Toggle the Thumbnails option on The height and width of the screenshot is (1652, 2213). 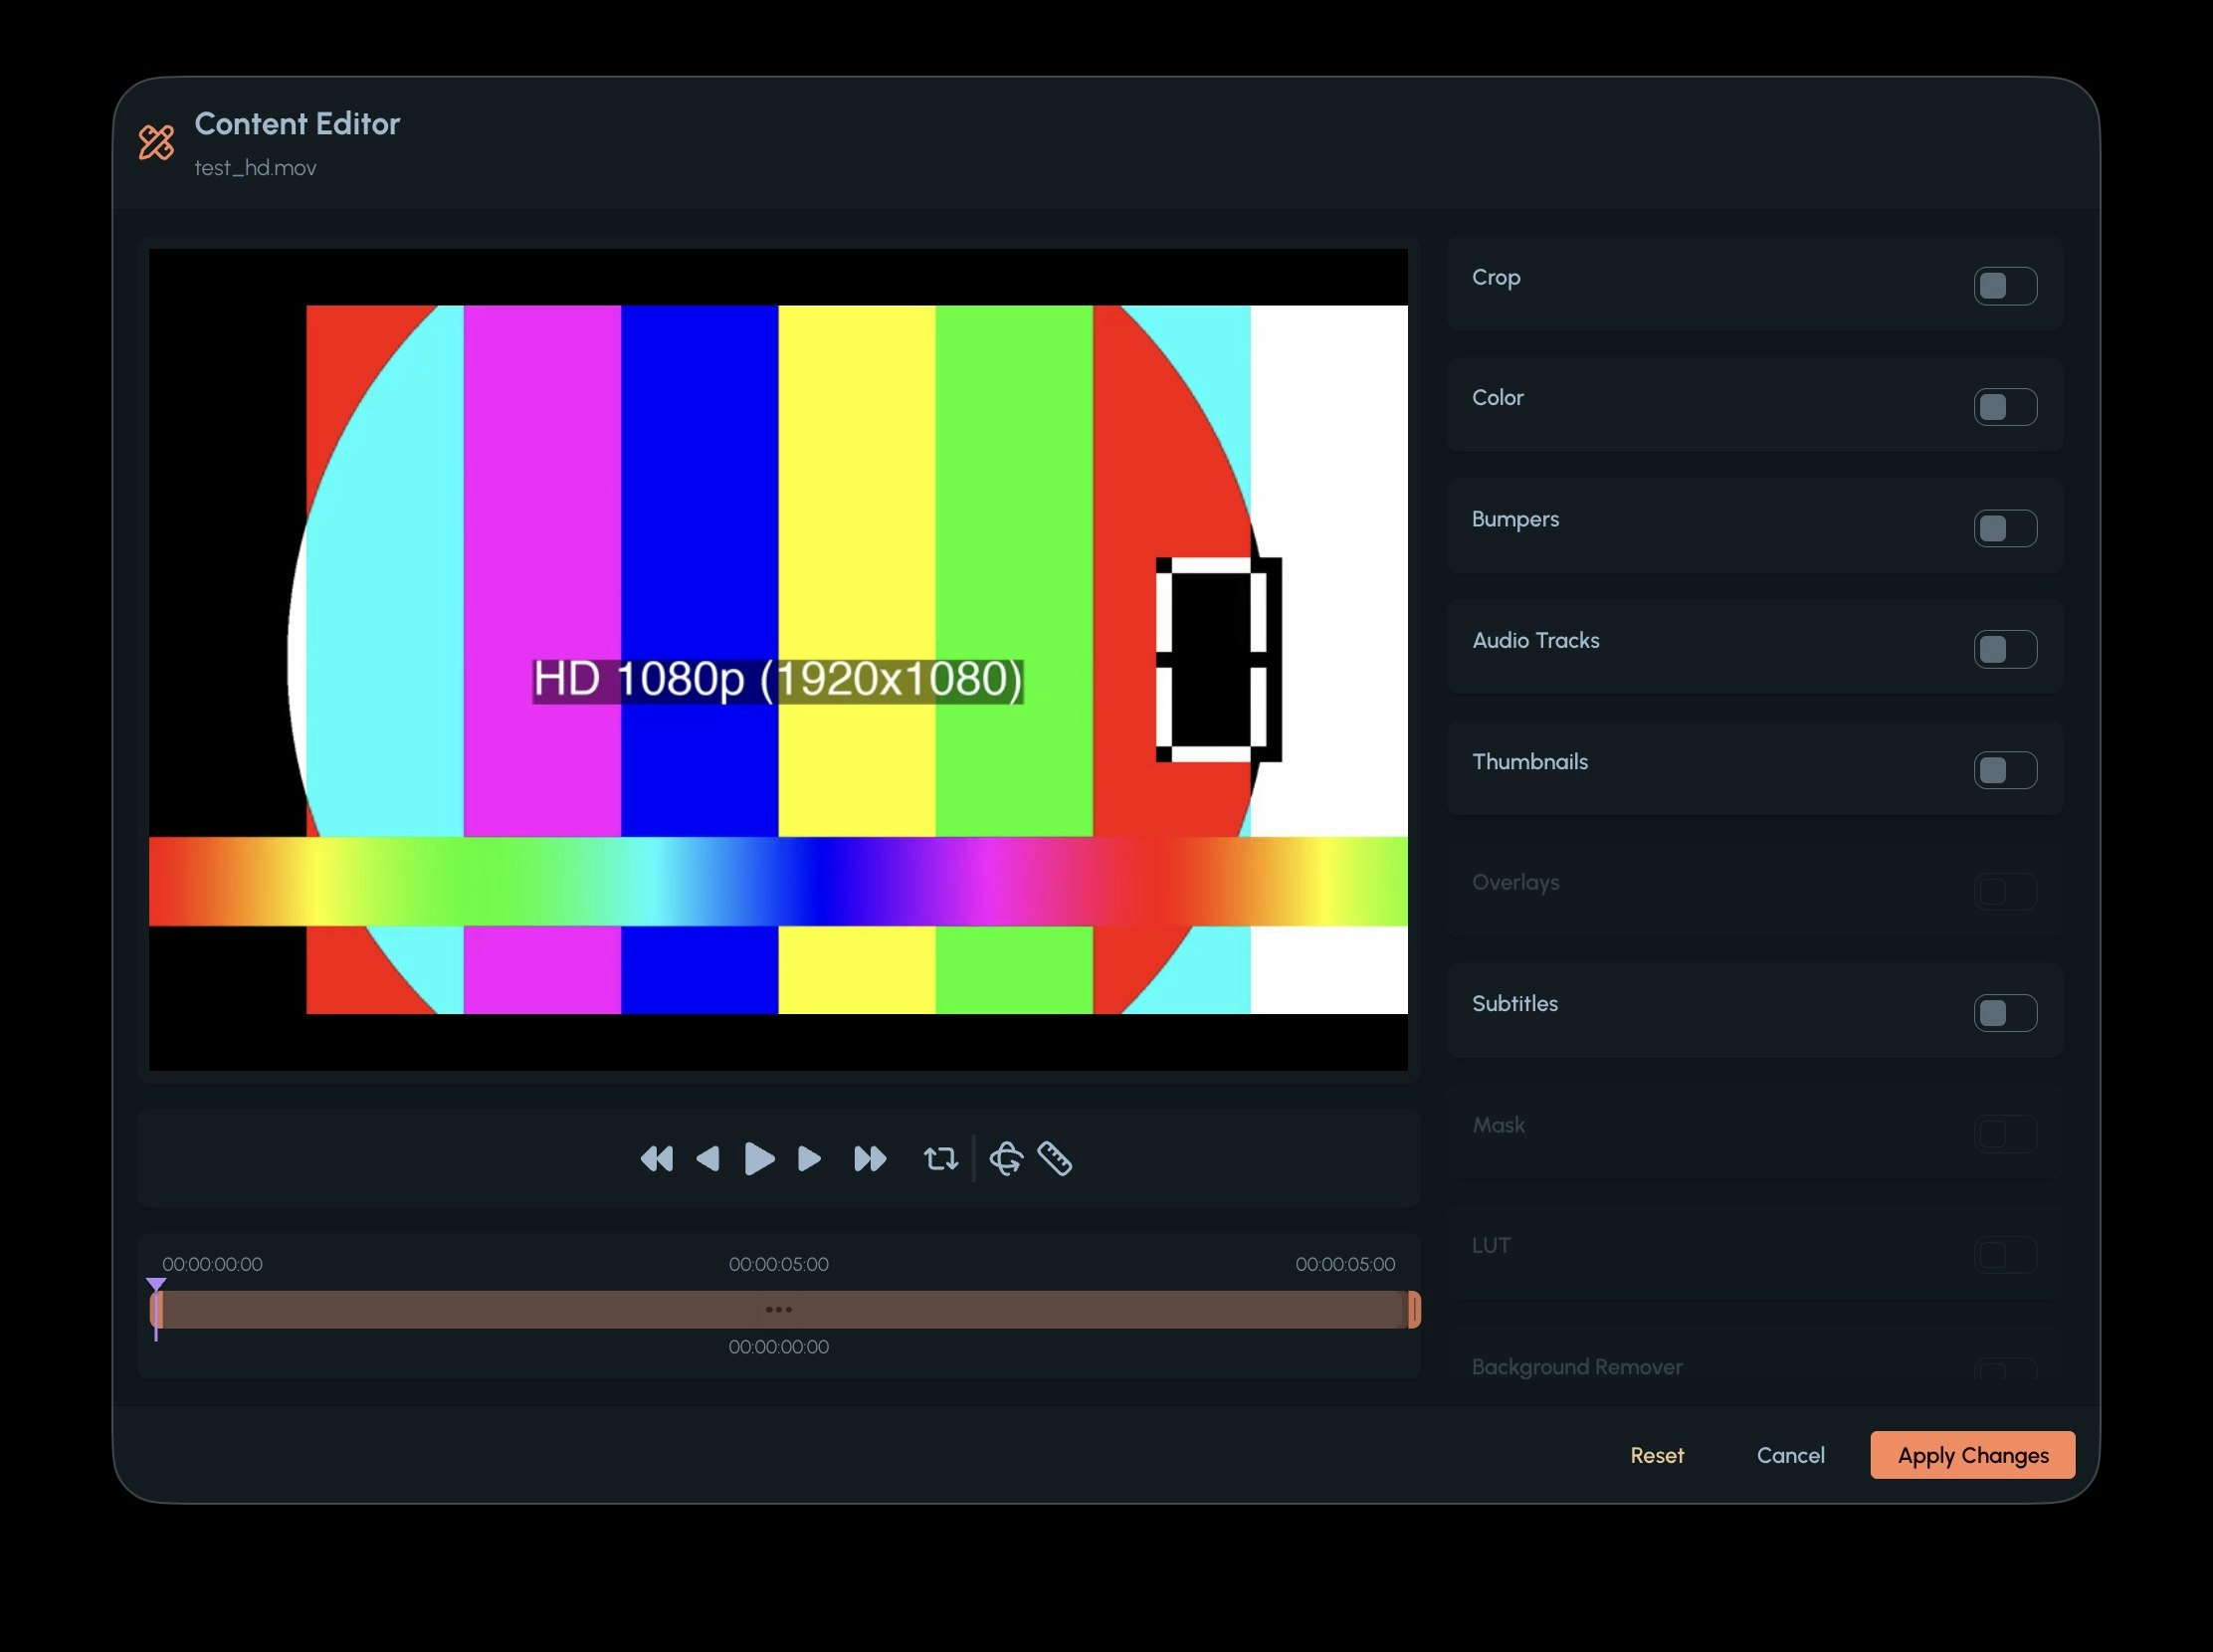coord(2005,770)
